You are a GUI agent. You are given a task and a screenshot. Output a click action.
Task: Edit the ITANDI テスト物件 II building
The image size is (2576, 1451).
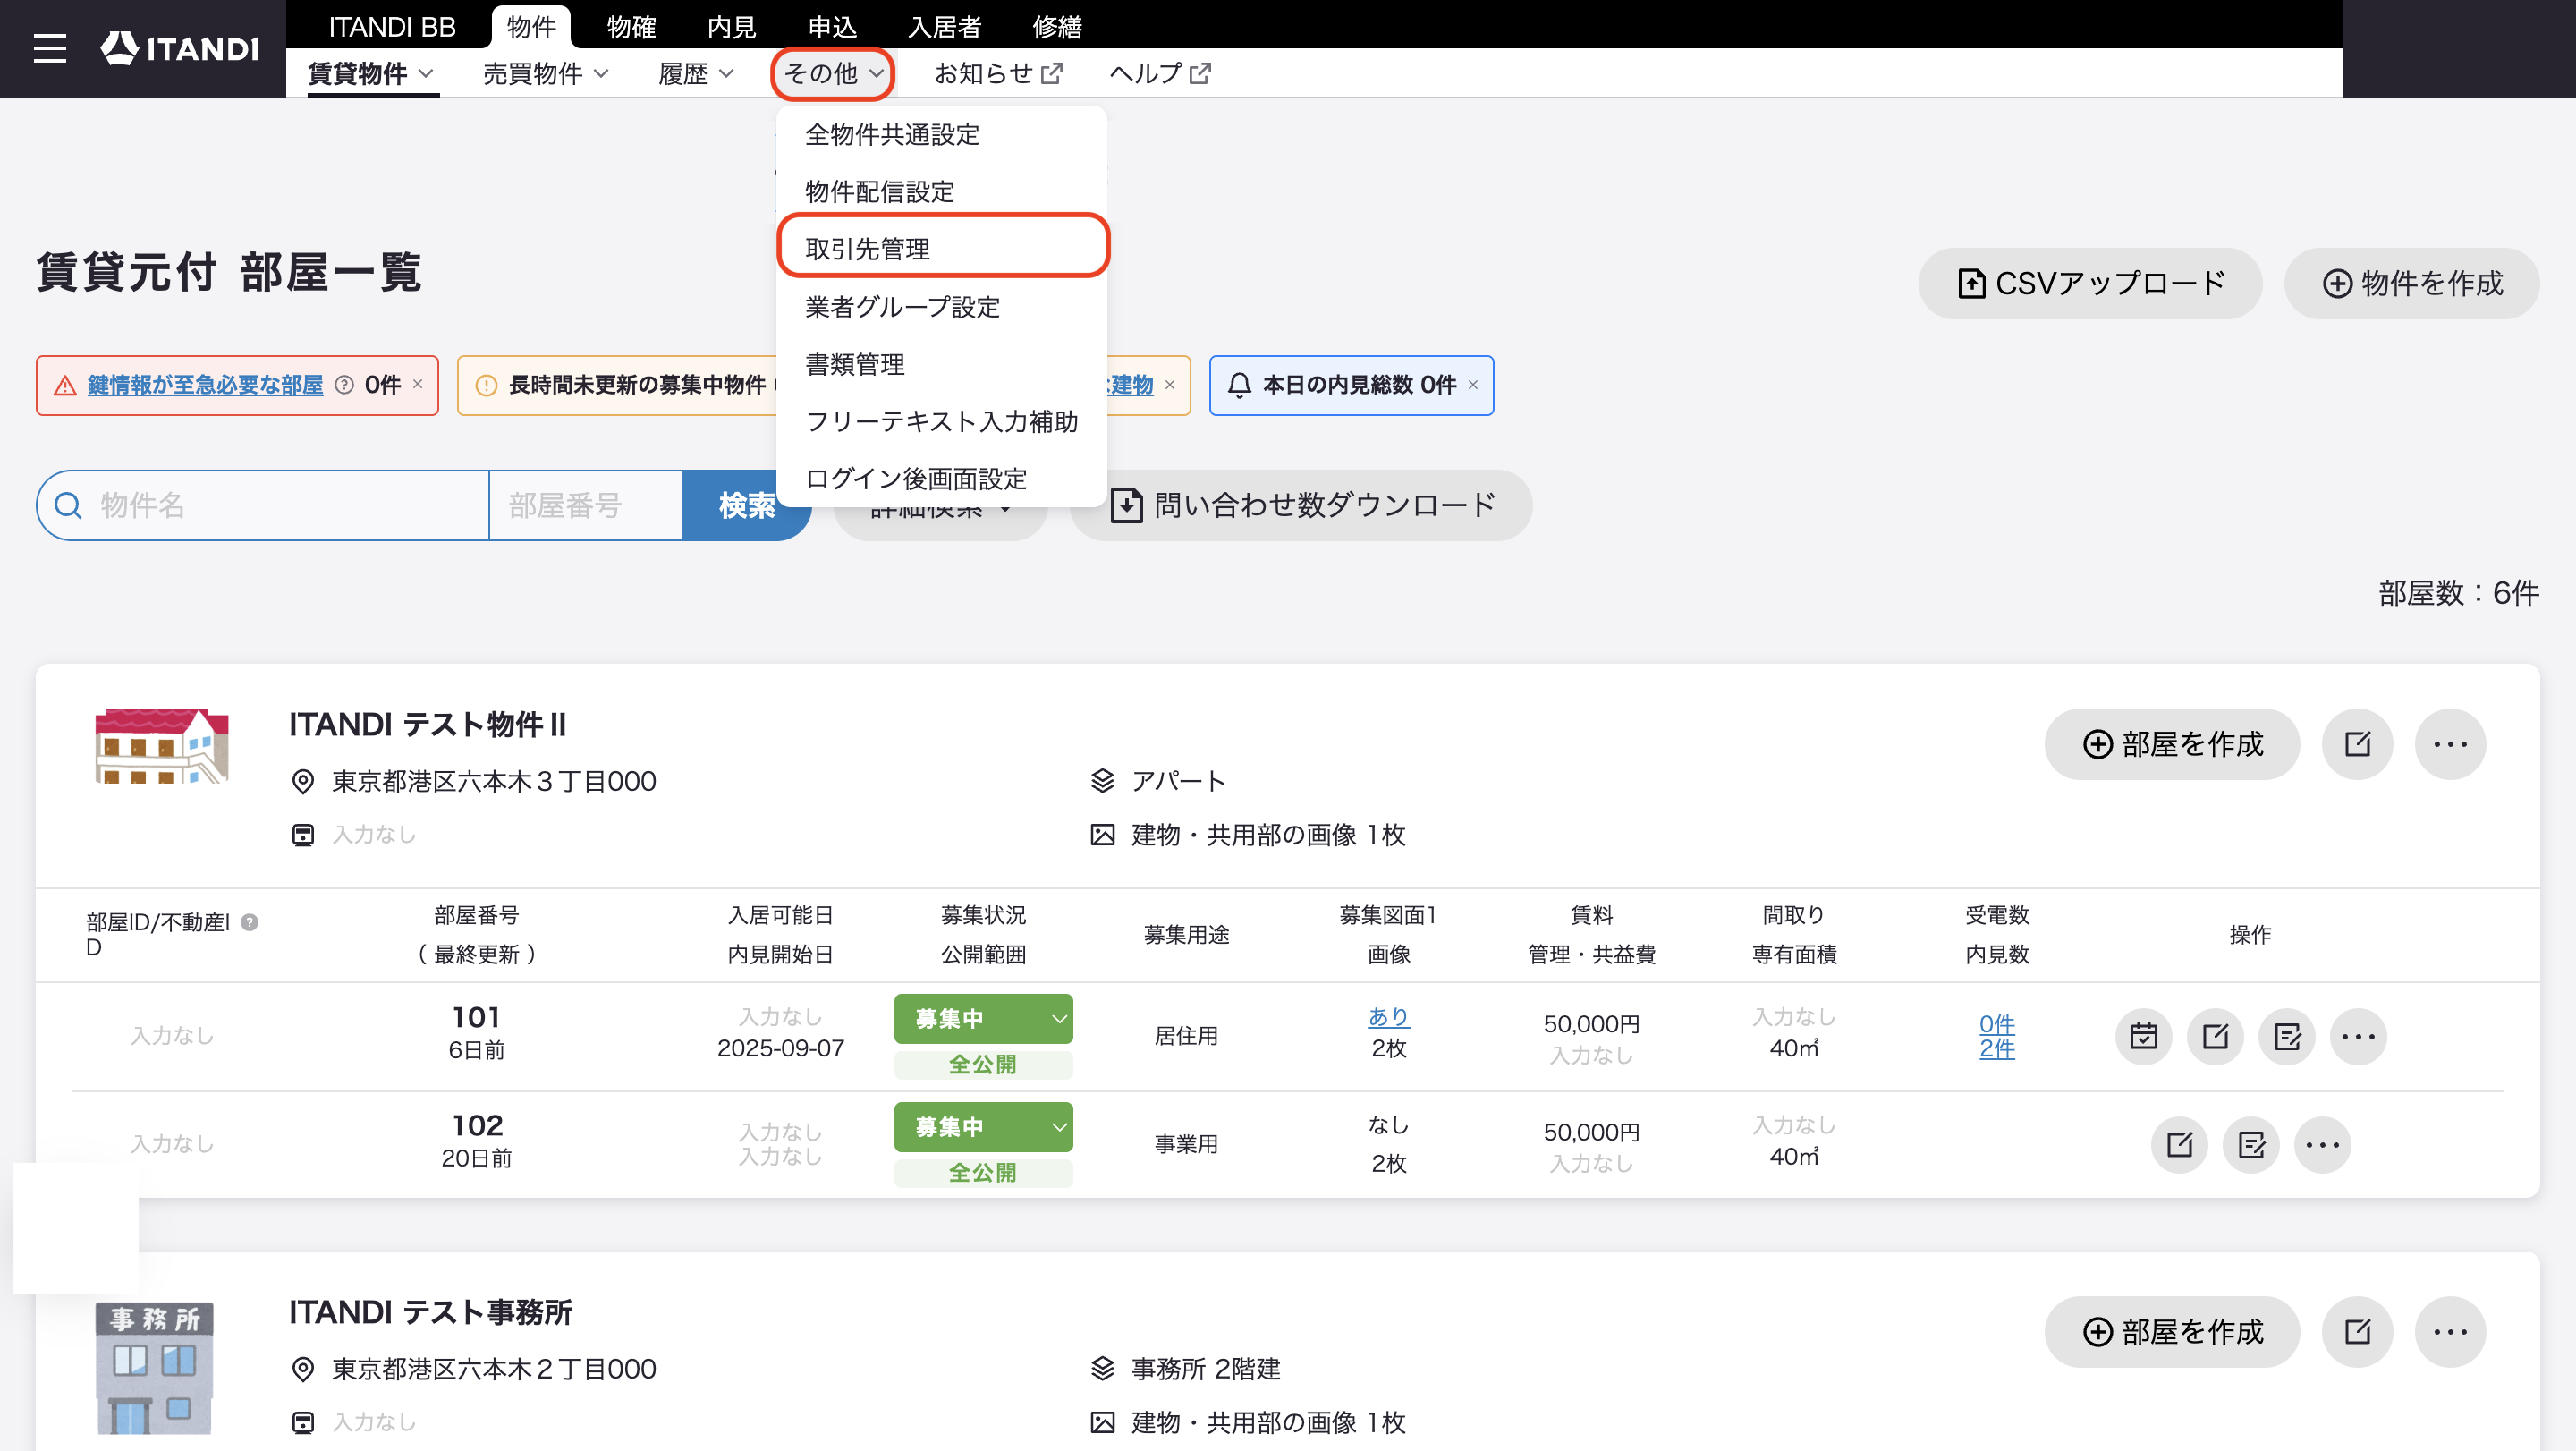[x=2357, y=744]
